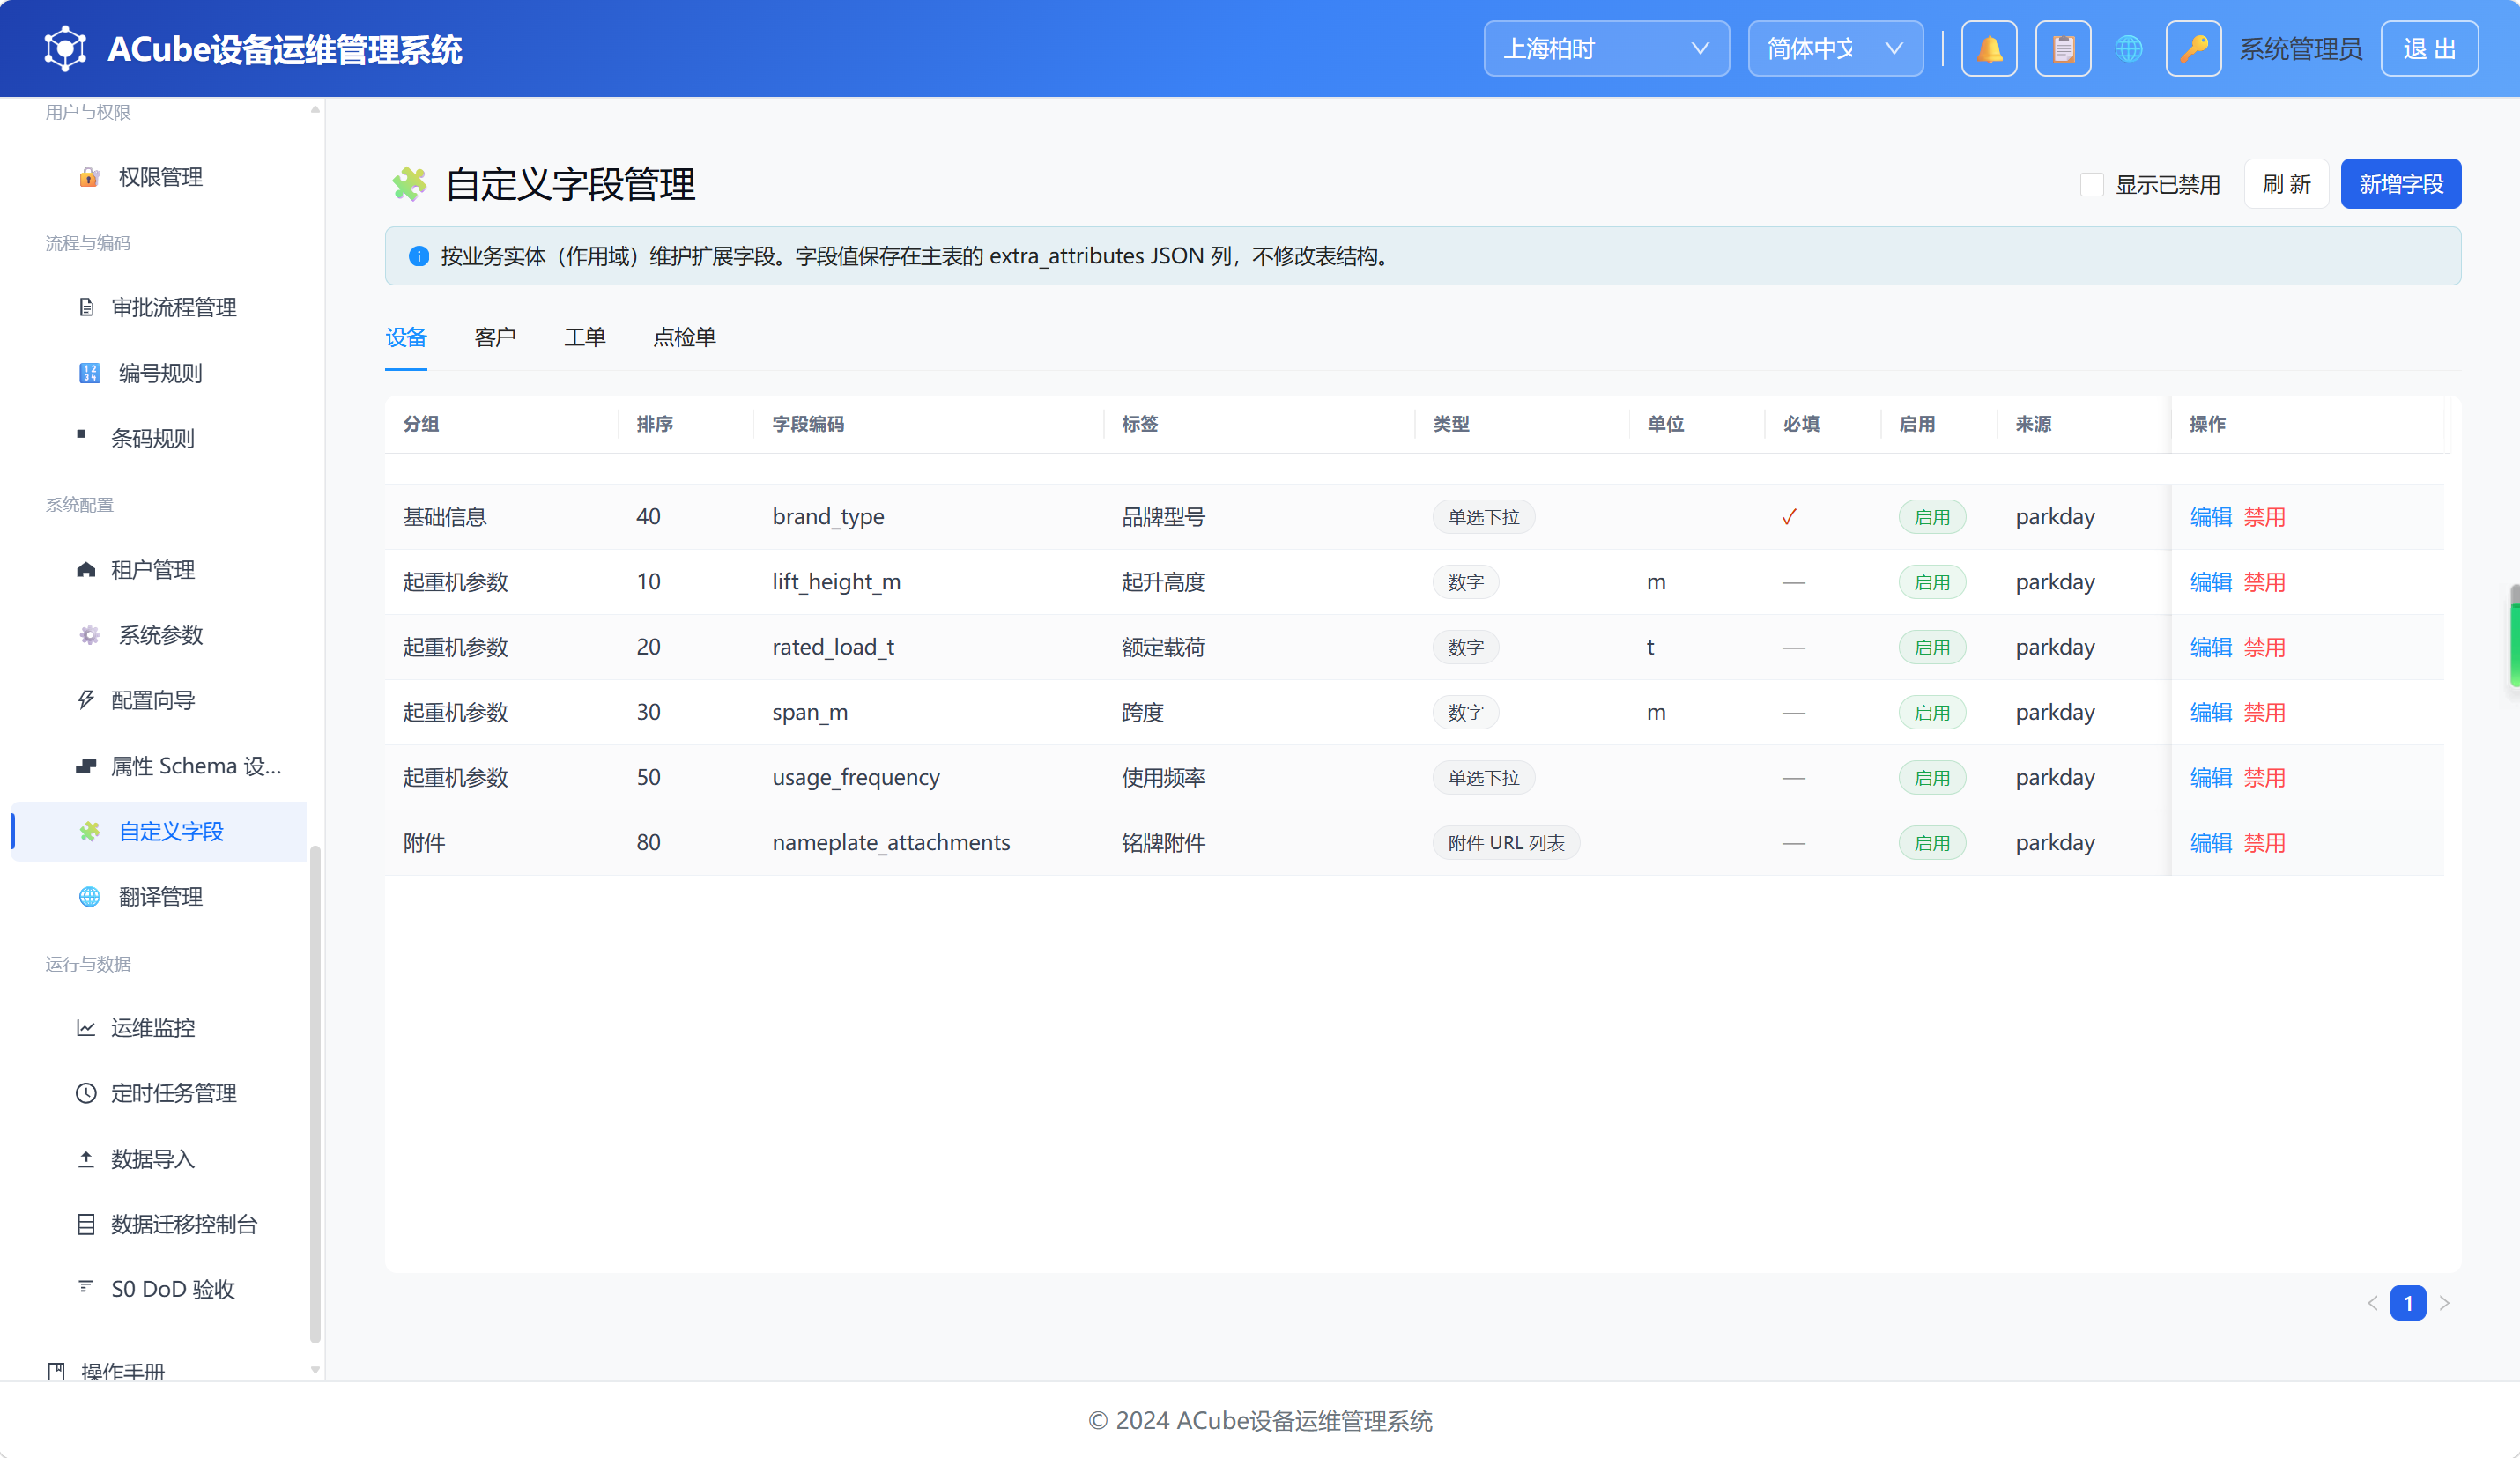Screen dimensions: 2520x1458
Task: Switch to the 设备 tab
Action: click(406, 337)
